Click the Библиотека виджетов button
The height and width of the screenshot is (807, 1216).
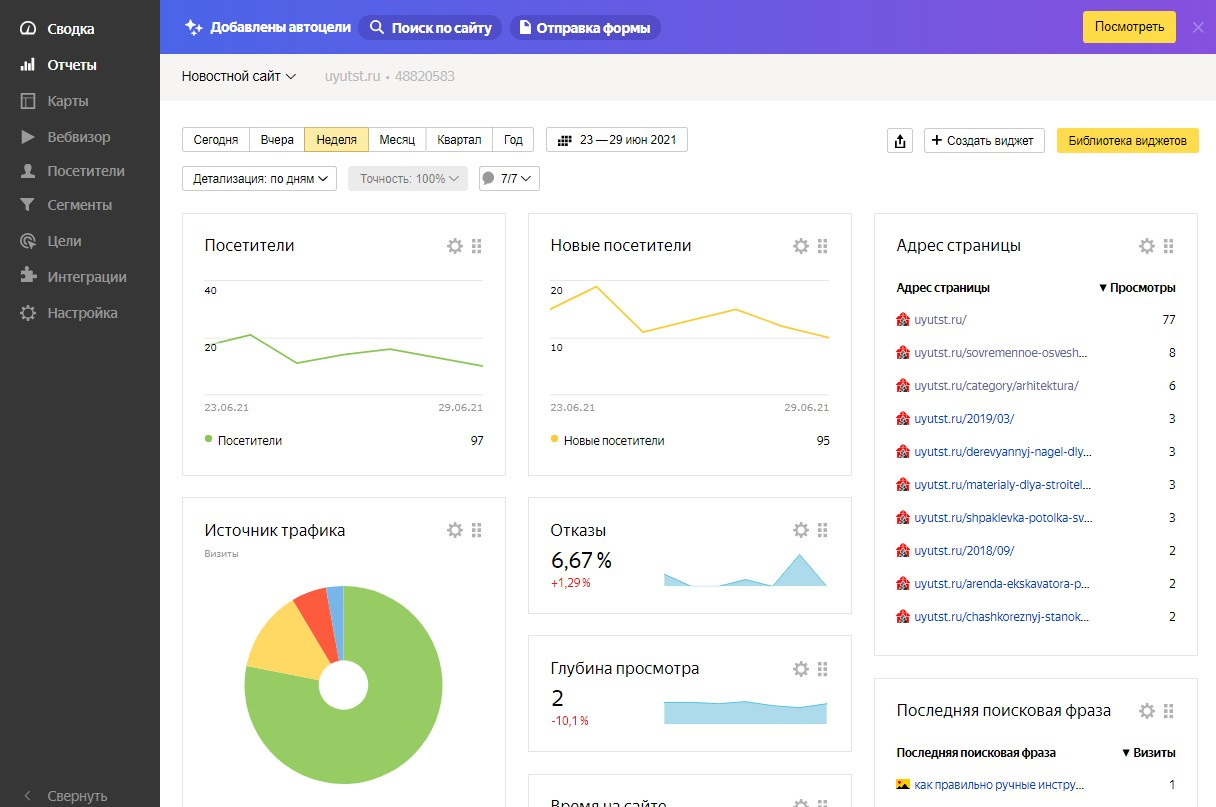pyautogui.click(x=1127, y=141)
